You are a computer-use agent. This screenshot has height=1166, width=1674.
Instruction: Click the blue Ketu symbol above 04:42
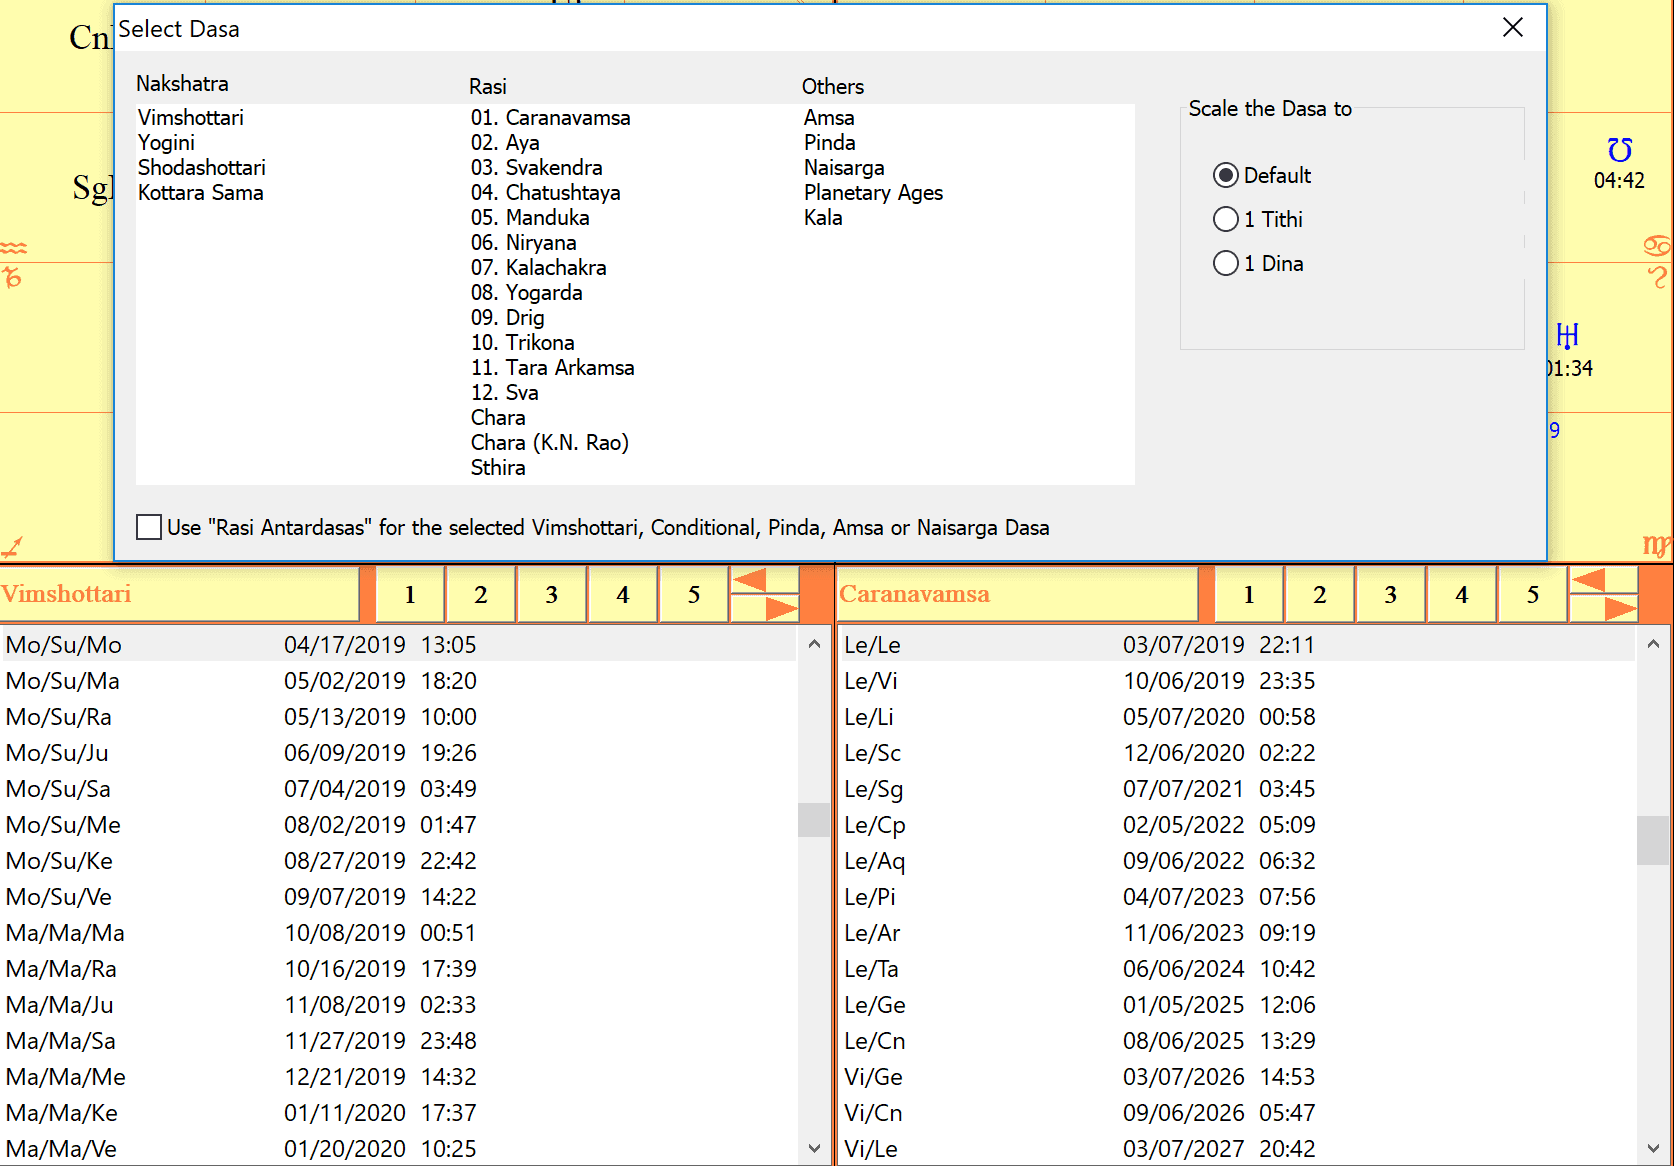tap(1619, 150)
